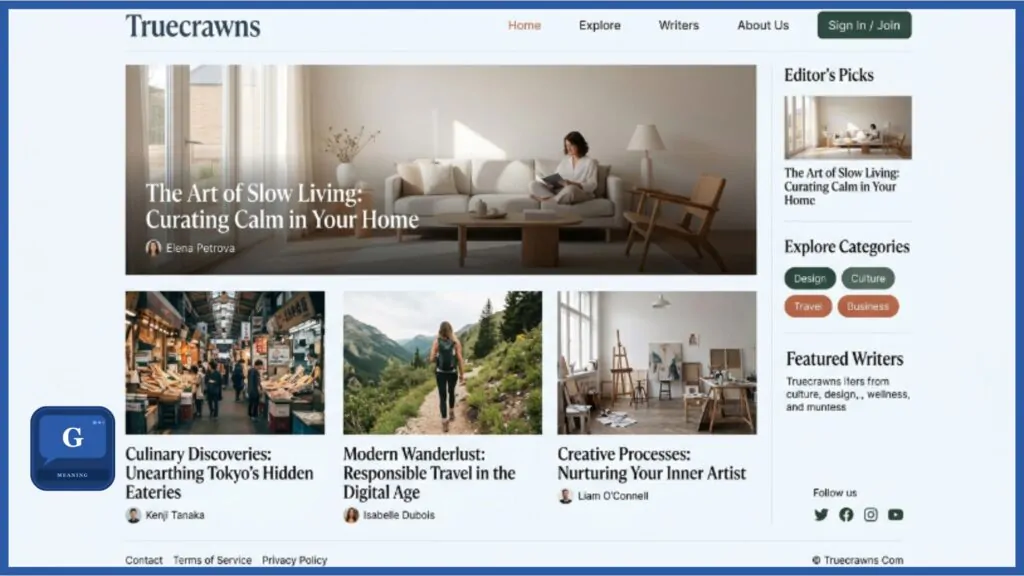Go to the Explore menu item
This screenshot has height=576, width=1024.
coord(600,25)
